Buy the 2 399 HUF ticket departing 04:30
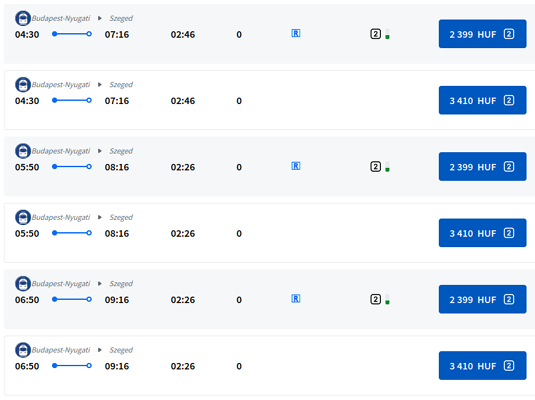Screen dimensions: 535x400 tap(482, 34)
